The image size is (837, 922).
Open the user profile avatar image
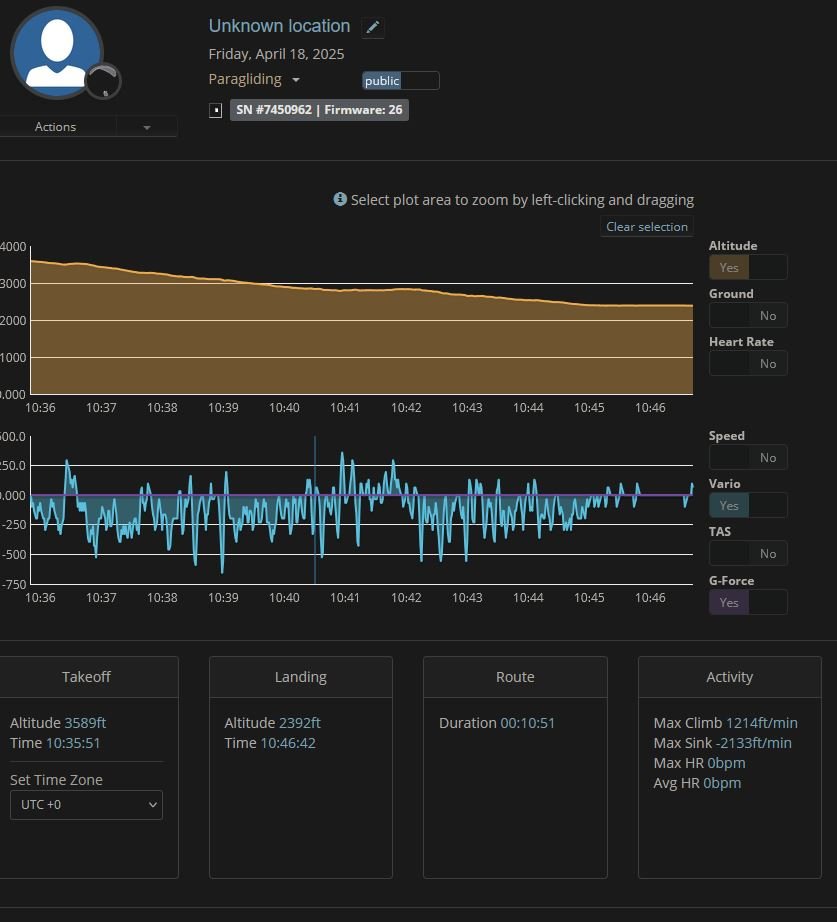[57, 53]
